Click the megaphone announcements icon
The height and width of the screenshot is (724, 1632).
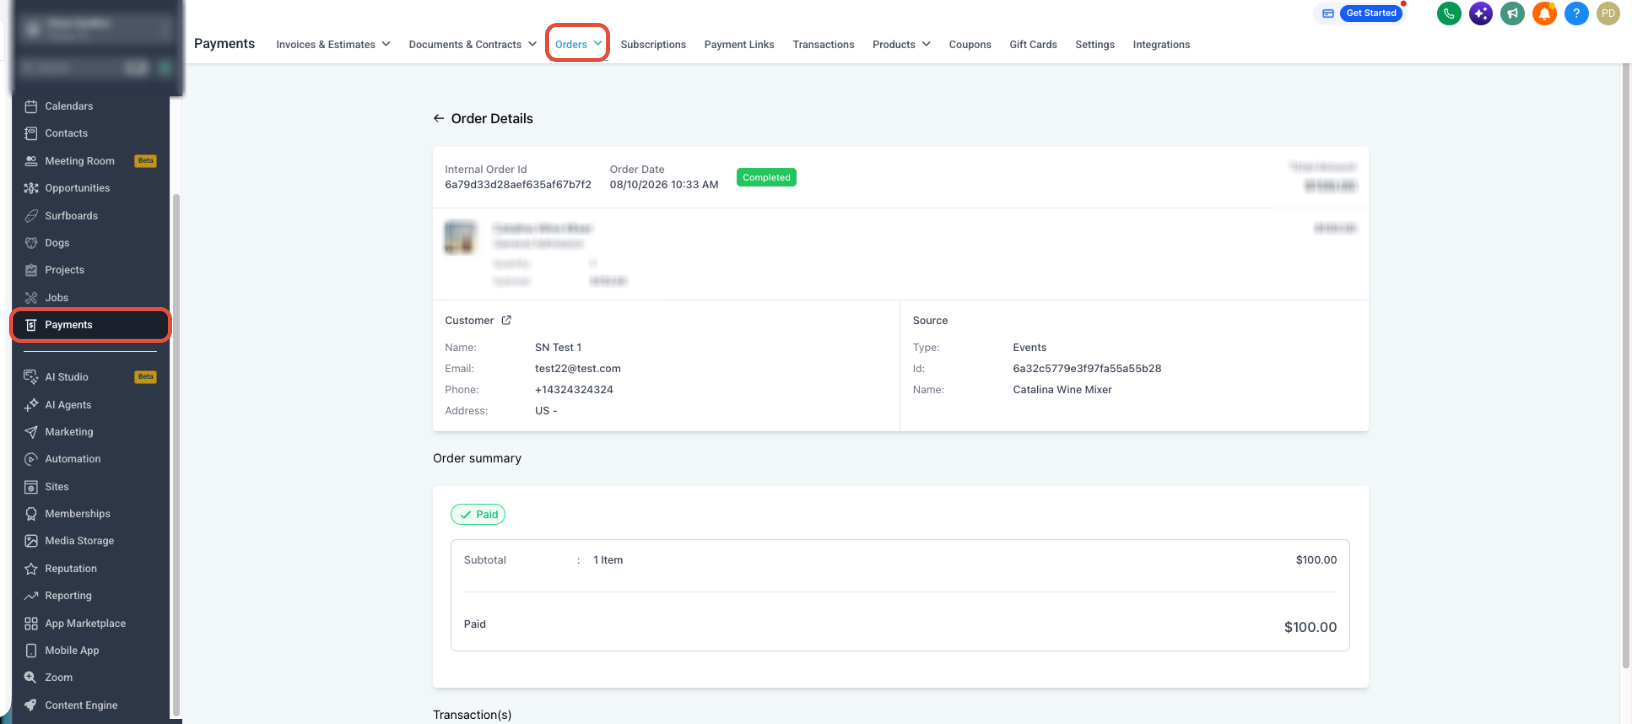tap(1512, 13)
